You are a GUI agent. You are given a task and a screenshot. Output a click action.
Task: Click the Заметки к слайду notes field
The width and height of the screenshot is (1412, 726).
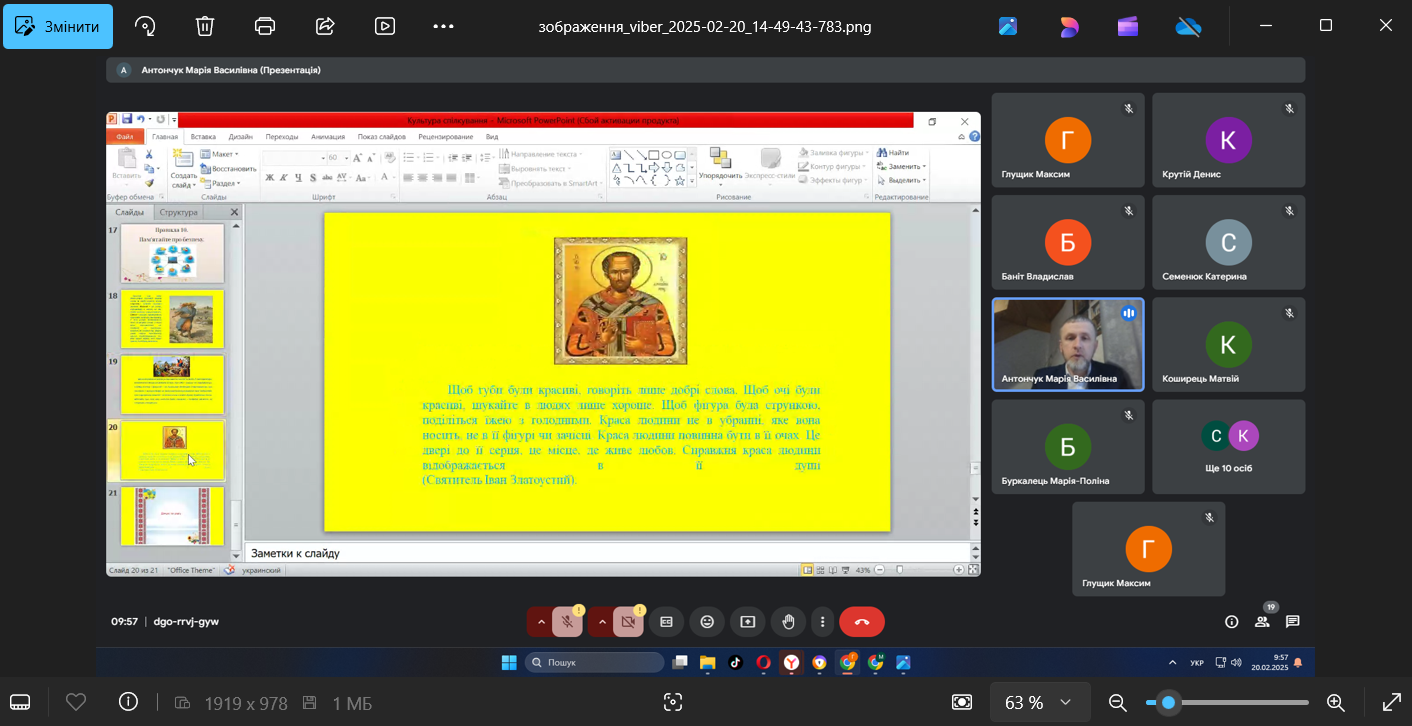[x=608, y=553]
